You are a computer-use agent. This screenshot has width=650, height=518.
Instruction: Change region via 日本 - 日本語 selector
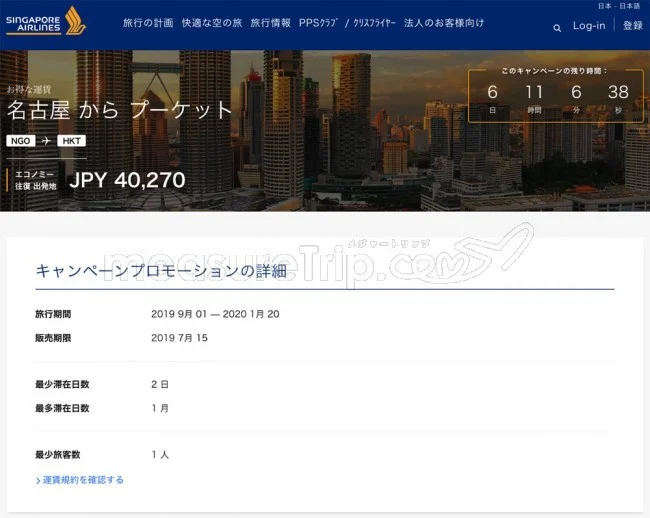tap(619, 6)
